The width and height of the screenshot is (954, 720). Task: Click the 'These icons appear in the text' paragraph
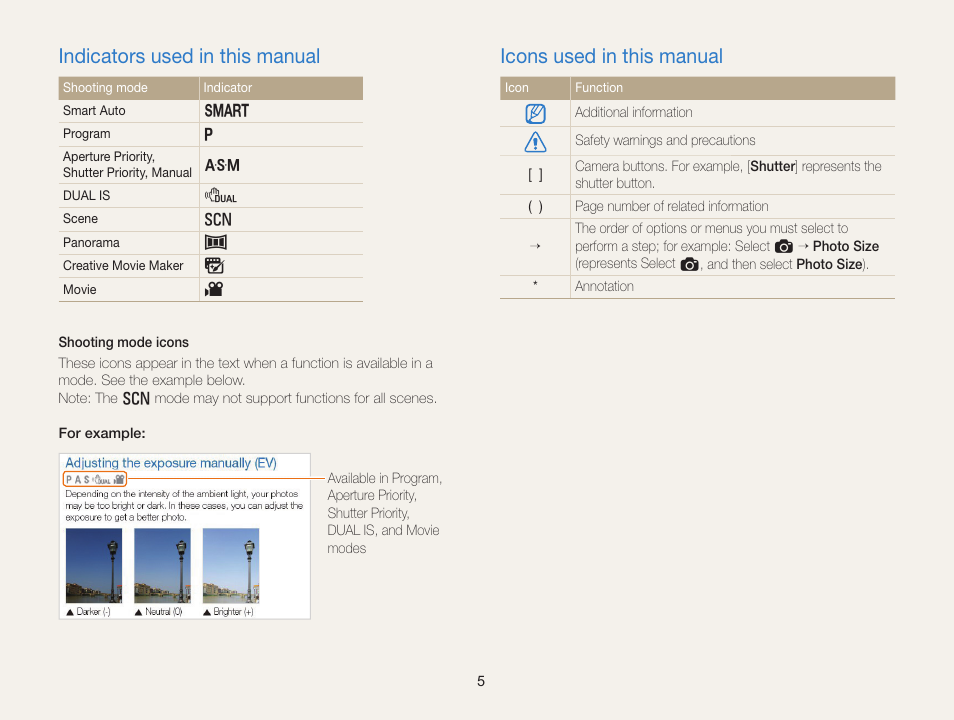[246, 372]
